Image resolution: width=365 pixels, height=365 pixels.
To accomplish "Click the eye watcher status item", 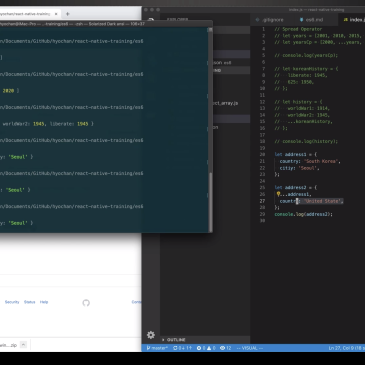I will click(226, 348).
